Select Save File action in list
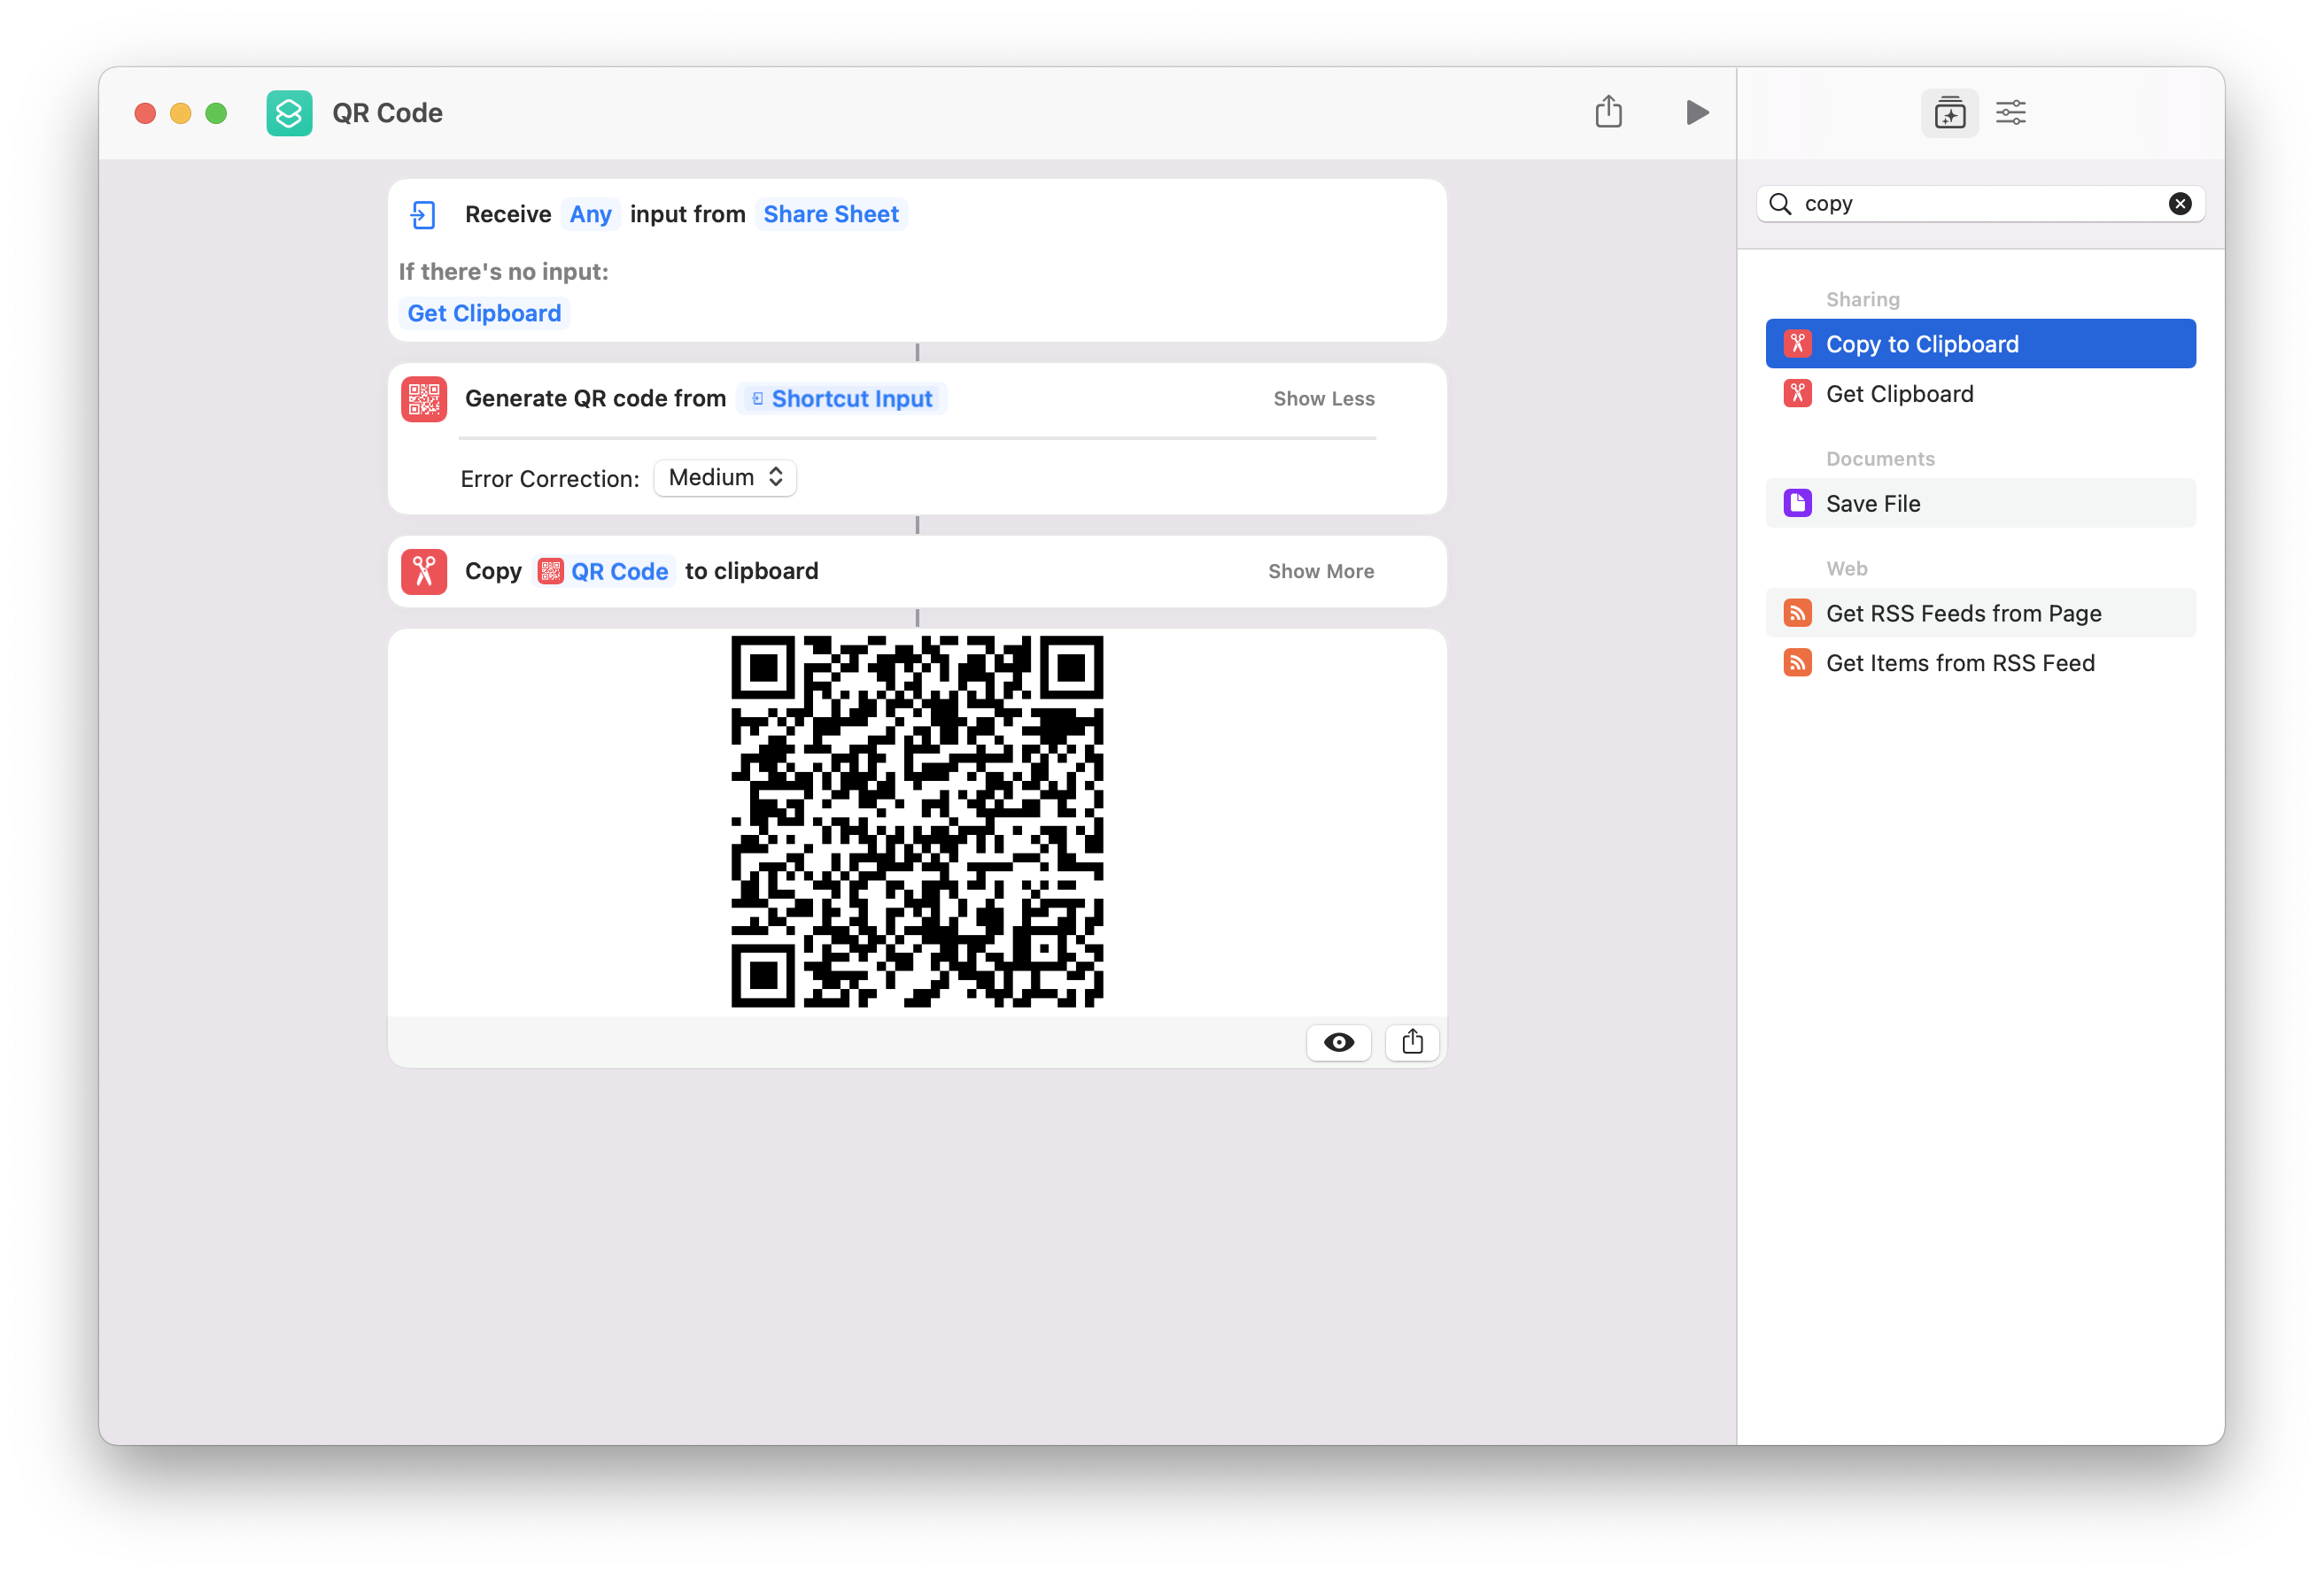2324x1576 pixels. click(x=1980, y=503)
